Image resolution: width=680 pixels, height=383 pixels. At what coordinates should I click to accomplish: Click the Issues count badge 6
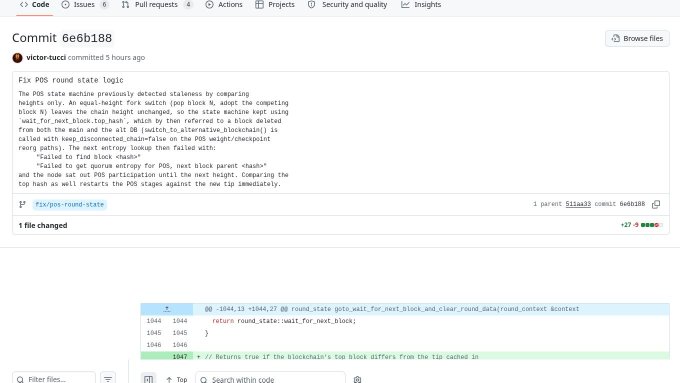pyautogui.click(x=104, y=5)
